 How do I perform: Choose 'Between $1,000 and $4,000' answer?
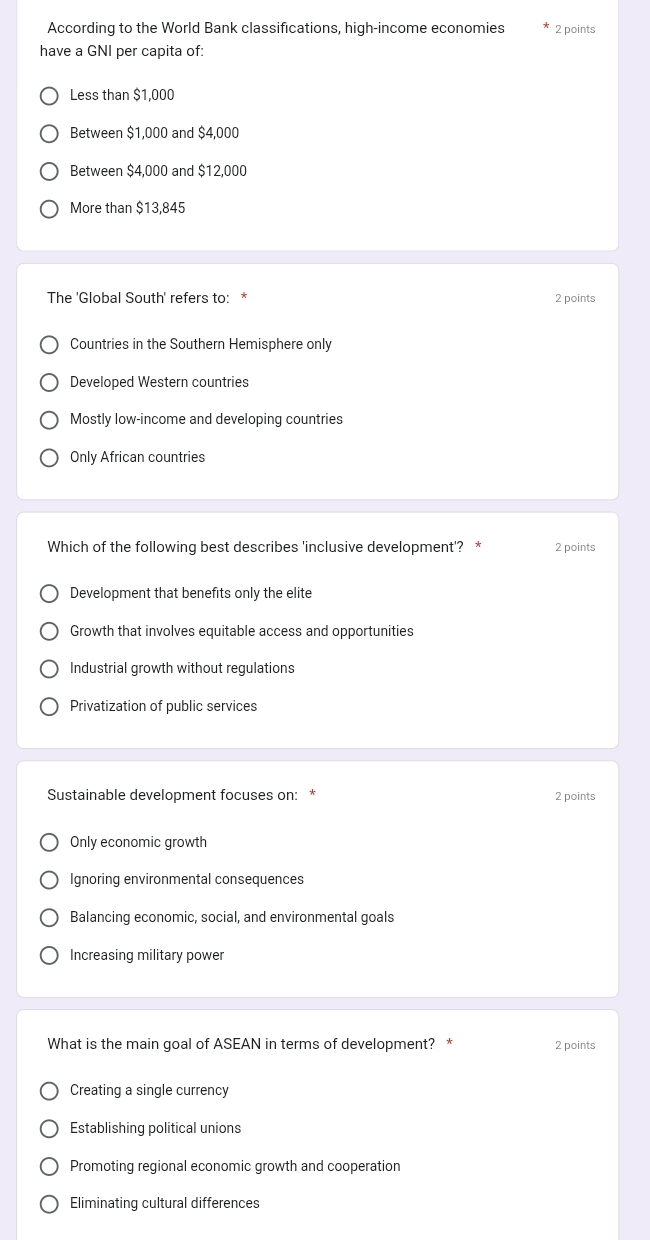coord(49,134)
